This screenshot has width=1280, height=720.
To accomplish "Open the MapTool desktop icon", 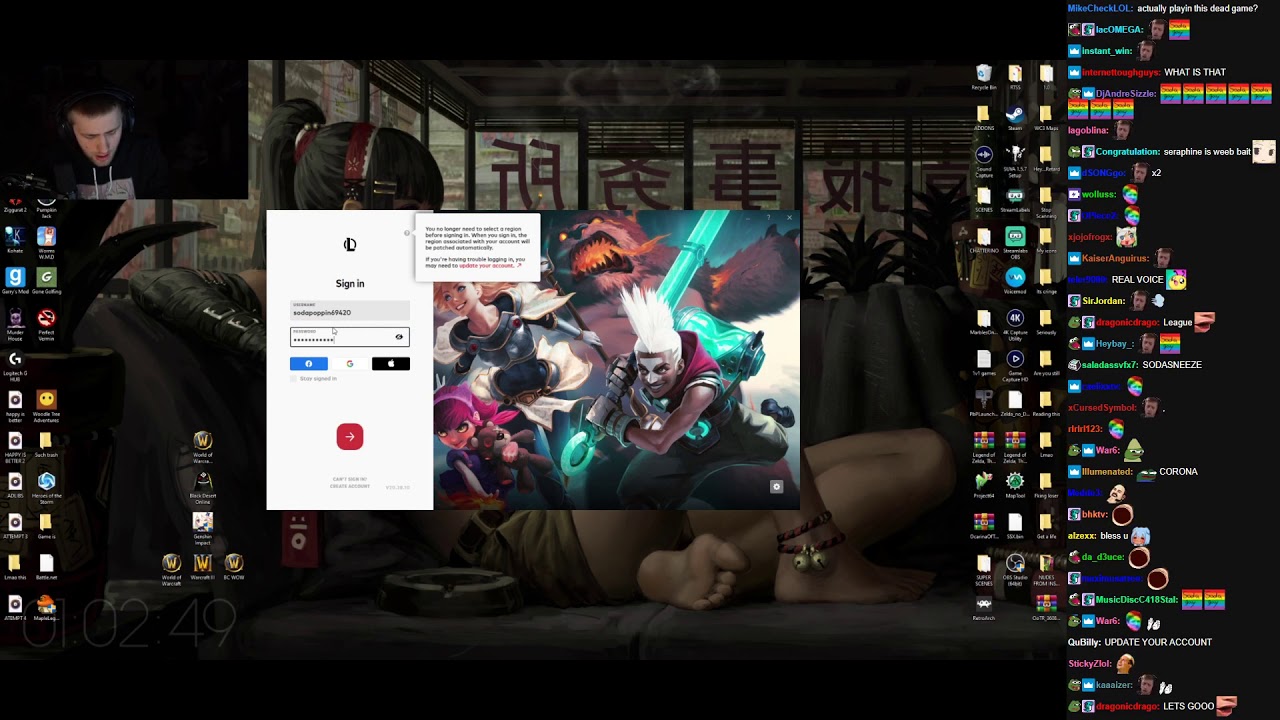I will [x=1015, y=487].
